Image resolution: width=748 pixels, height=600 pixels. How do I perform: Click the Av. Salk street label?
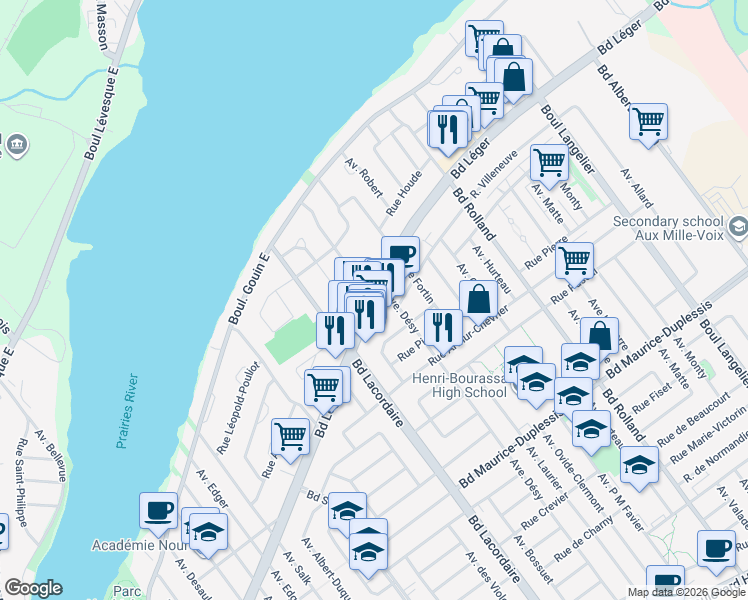pyautogui.click(x=297, y=569)
